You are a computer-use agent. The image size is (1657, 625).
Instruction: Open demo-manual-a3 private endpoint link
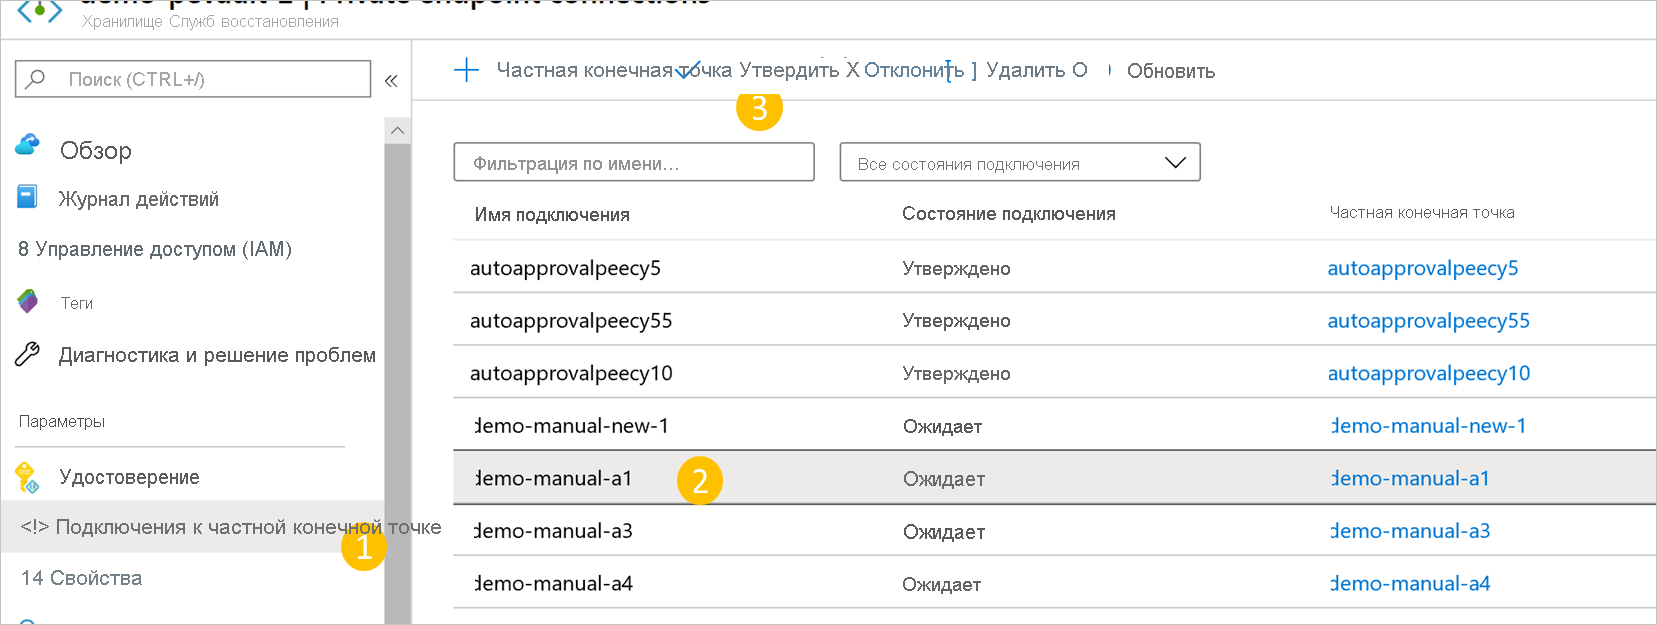[x=1410, y=531]
